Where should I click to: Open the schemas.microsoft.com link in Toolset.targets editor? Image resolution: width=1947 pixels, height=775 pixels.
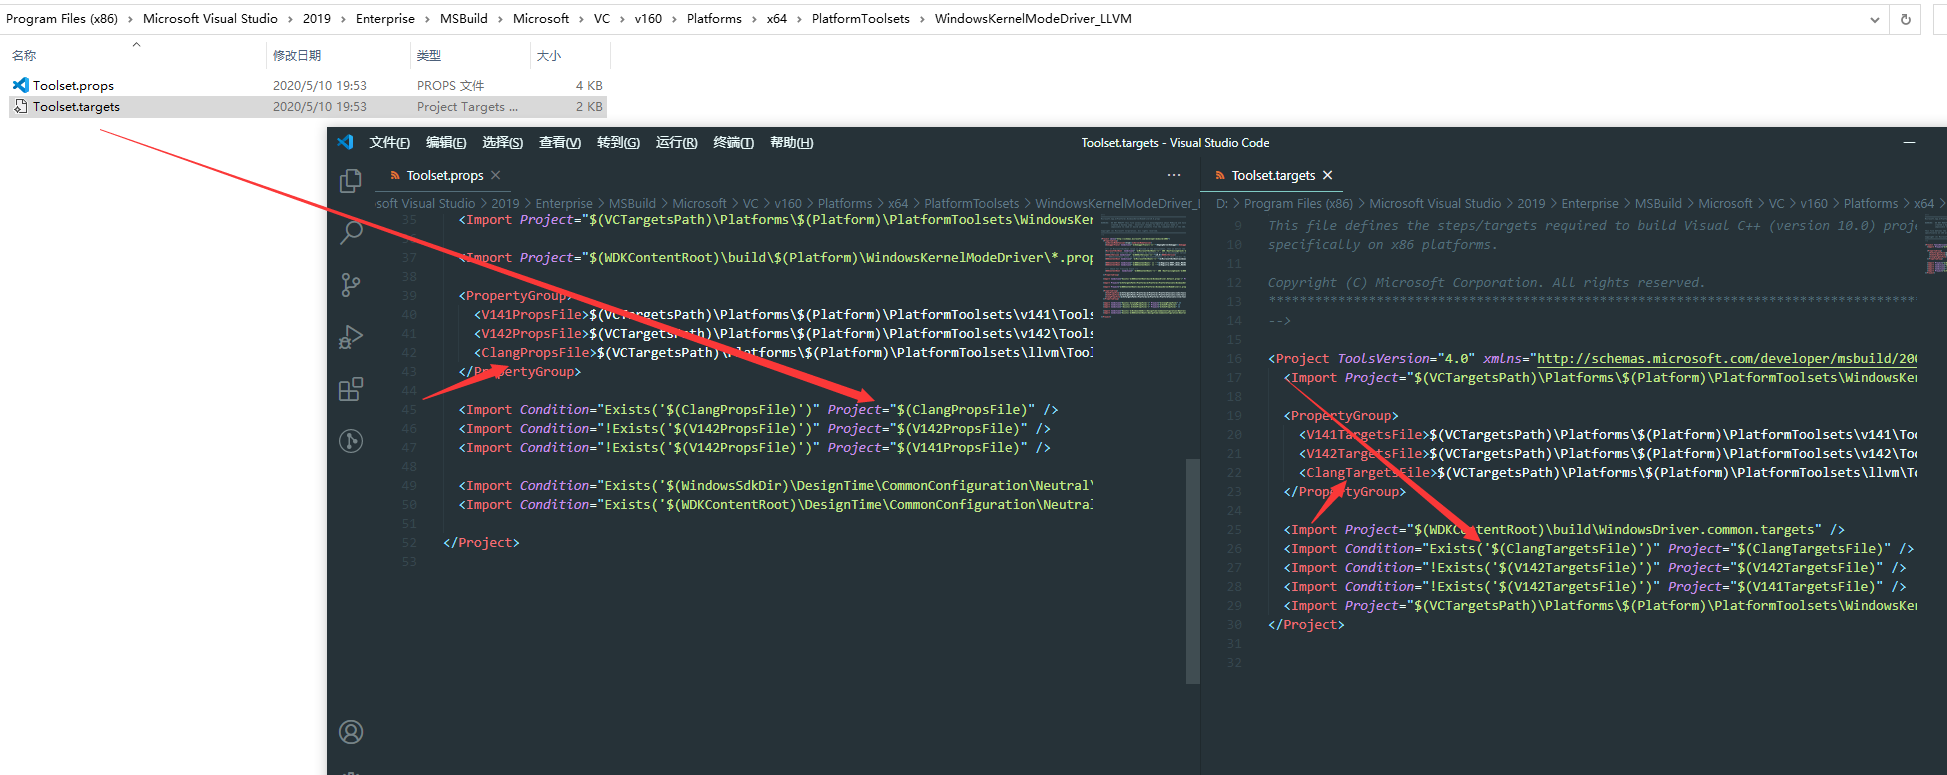(1727, 358)
